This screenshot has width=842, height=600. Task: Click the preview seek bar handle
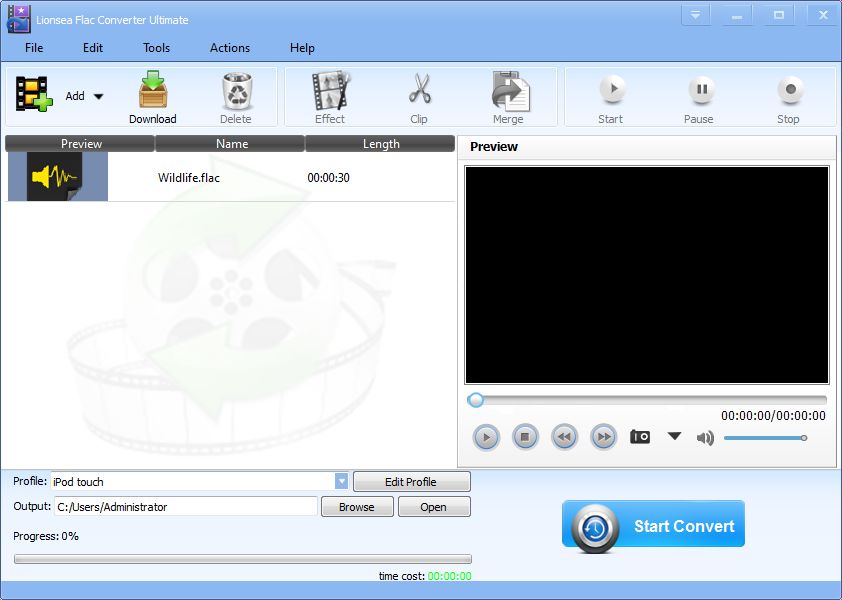[x=475, y=400]
